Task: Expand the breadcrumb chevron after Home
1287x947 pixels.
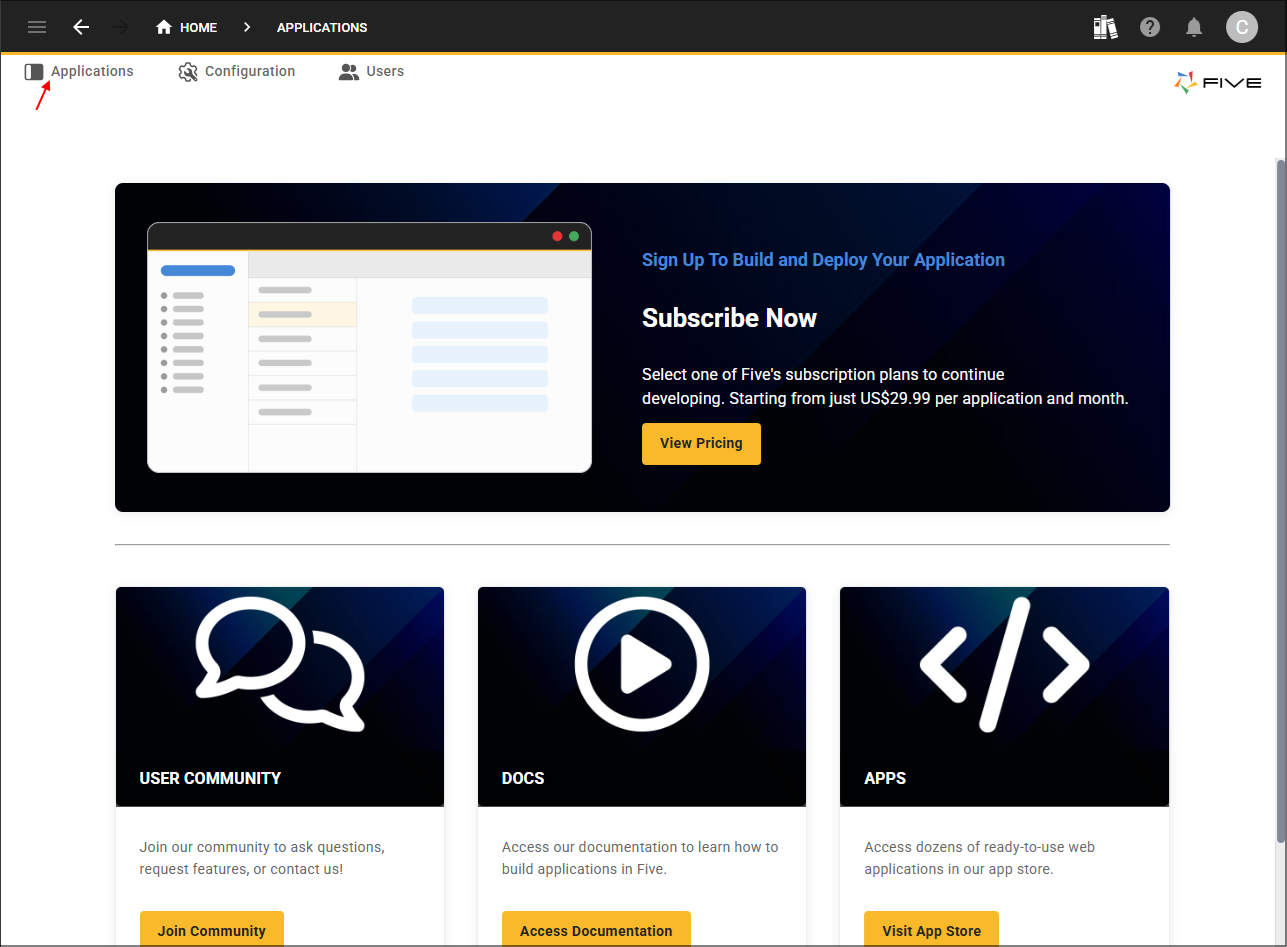Action: pos(247,27)
